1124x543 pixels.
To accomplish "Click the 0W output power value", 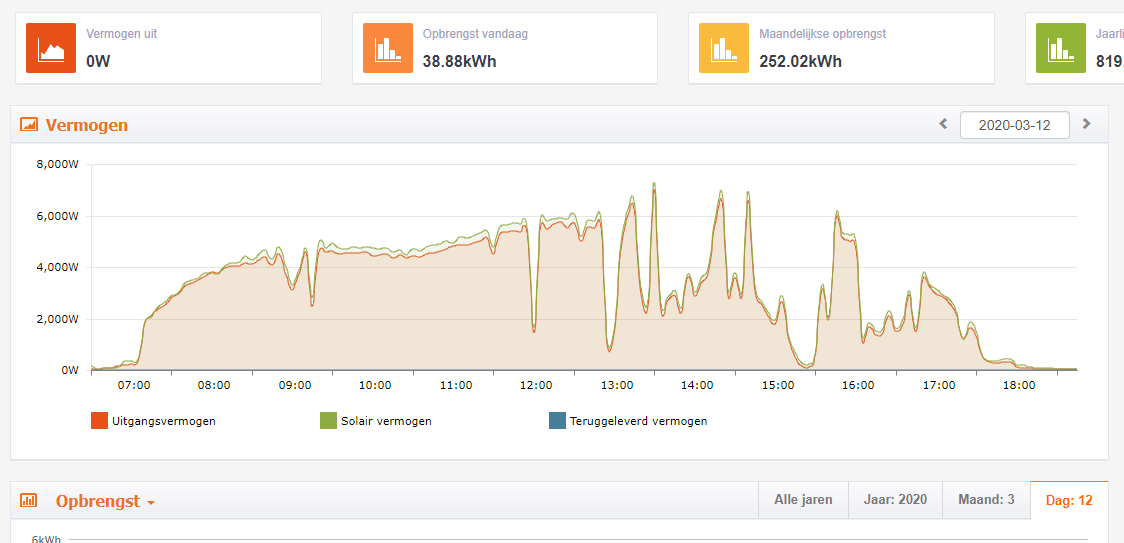I will [x=98, y=62].
